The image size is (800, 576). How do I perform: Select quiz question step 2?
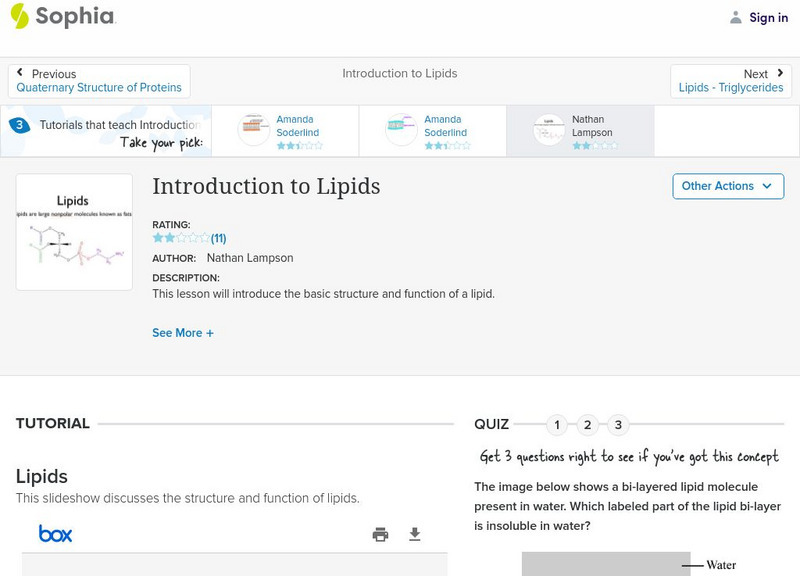[x=588, y=425]
